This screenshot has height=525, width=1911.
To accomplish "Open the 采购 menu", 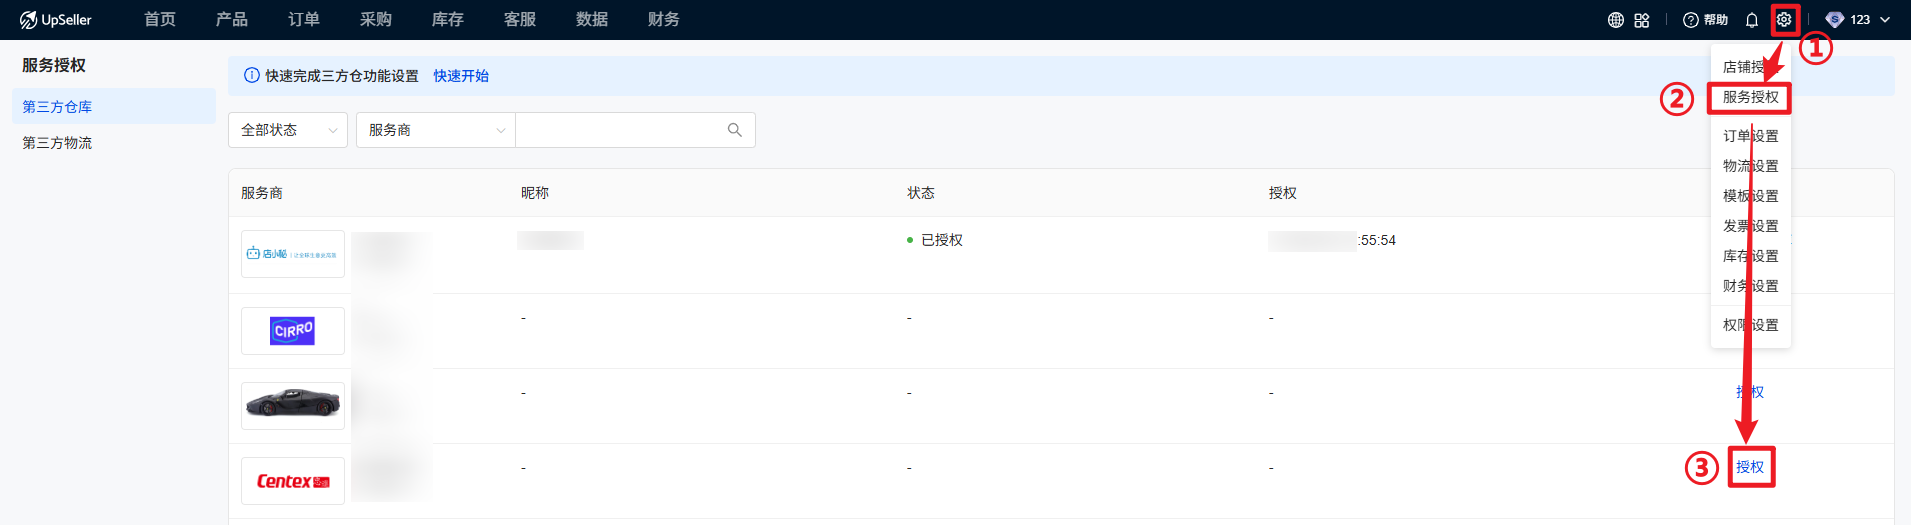I will [376, 20].
